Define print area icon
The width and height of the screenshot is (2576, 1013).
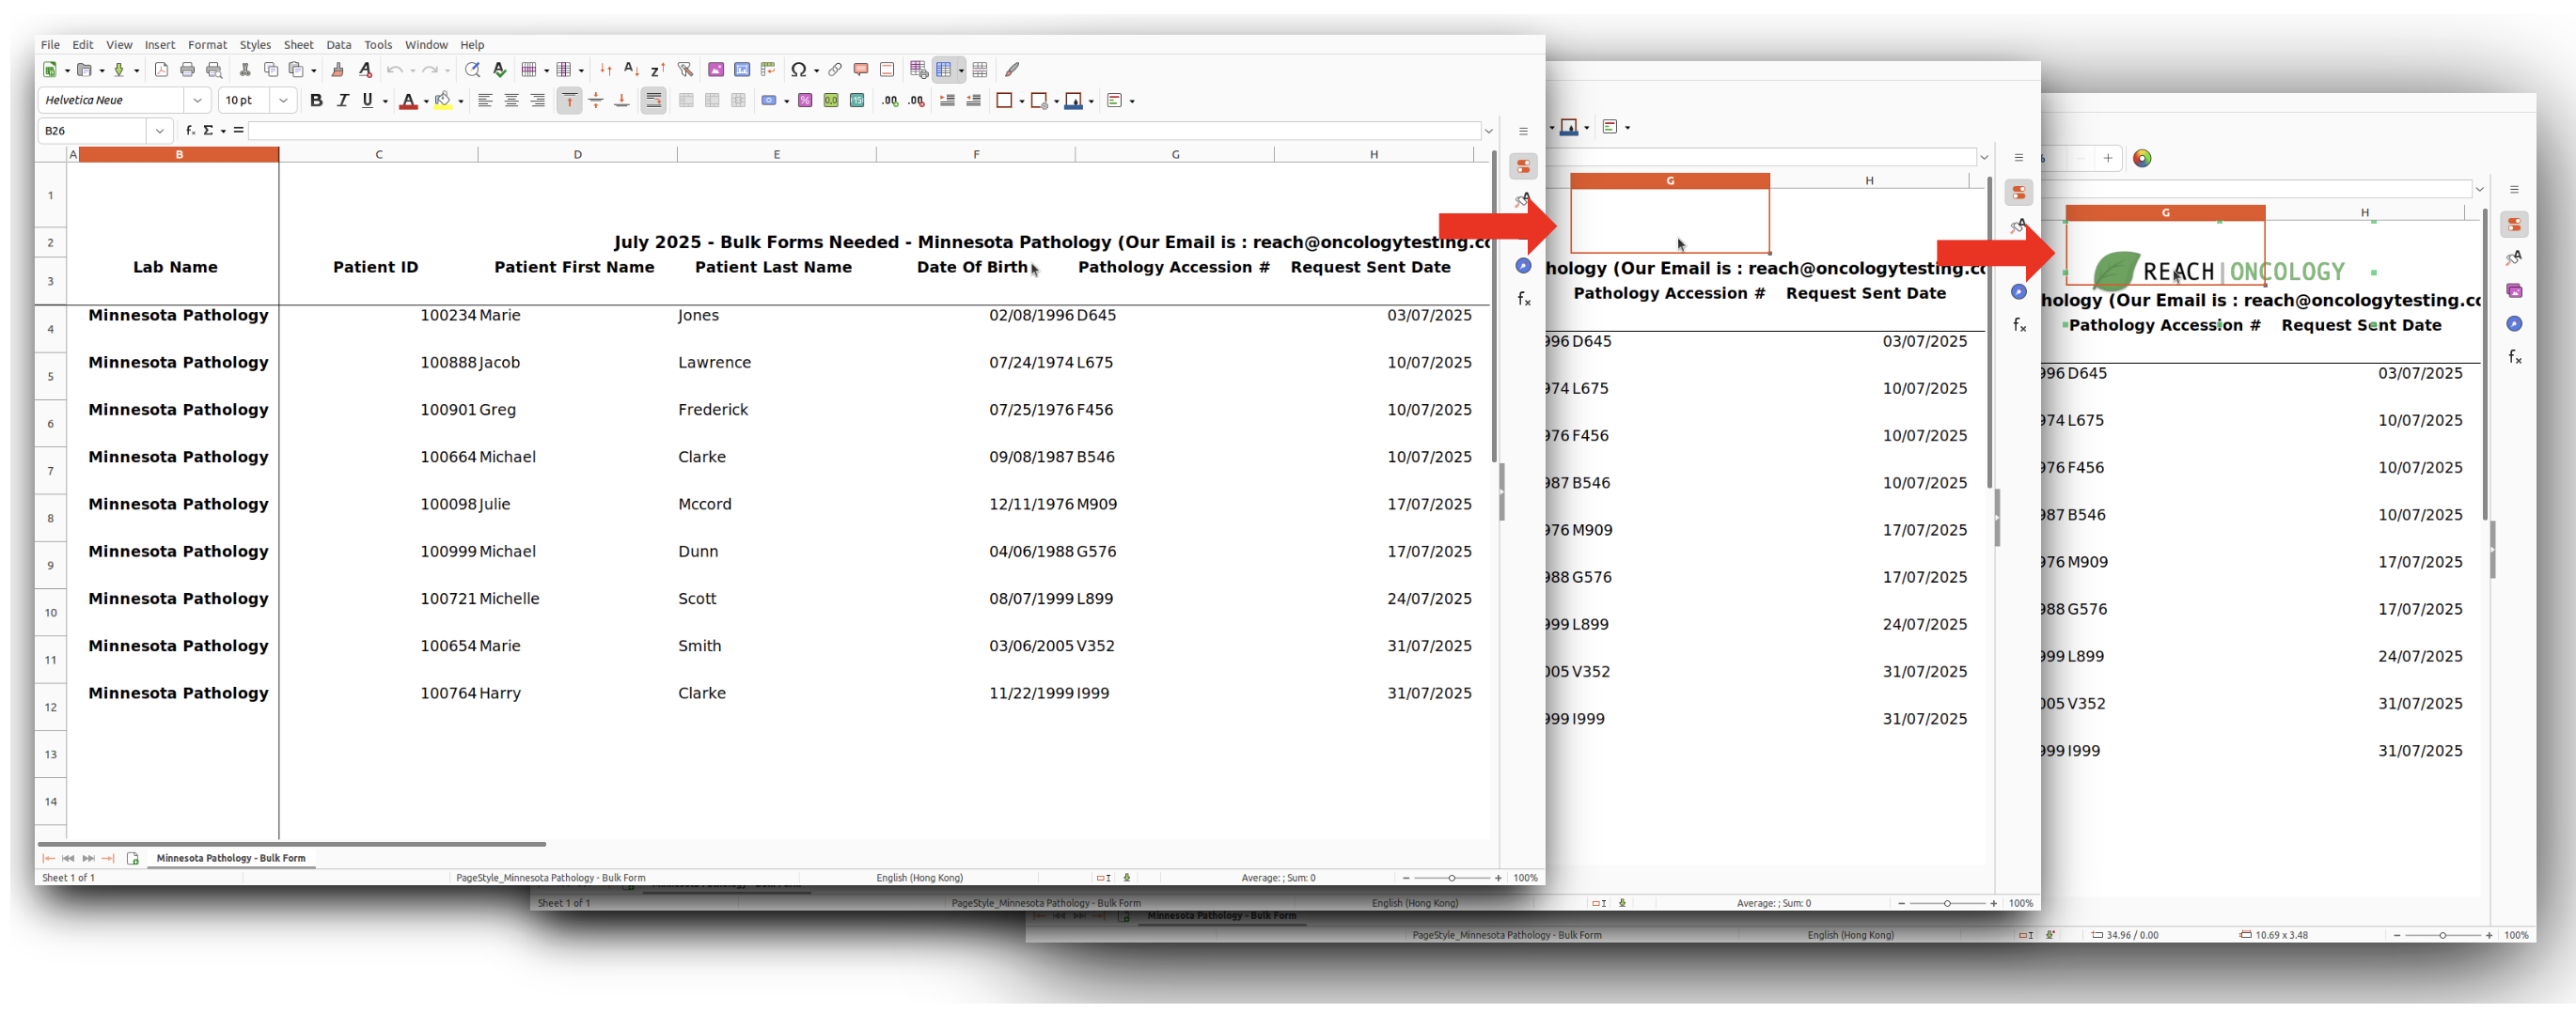918,70
